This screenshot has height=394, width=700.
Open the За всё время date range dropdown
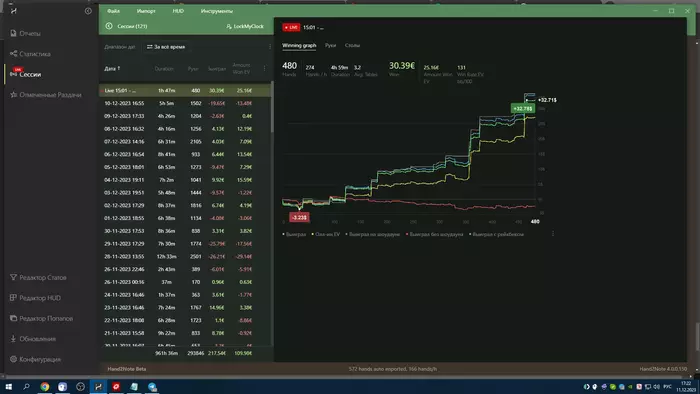166,47
